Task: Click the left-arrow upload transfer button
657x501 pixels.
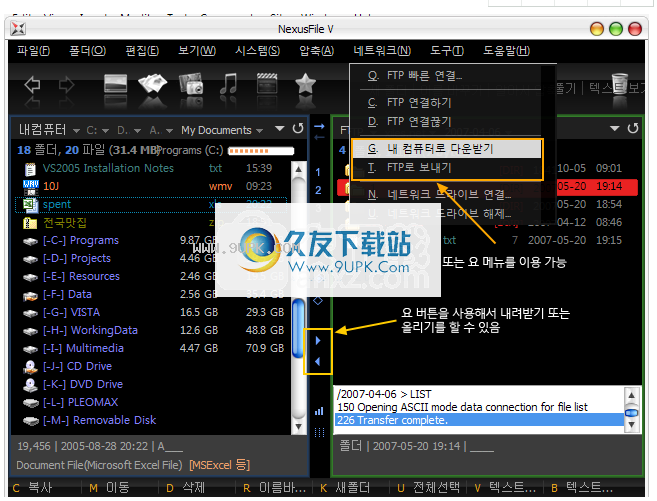Action: [x=318, y=362]
